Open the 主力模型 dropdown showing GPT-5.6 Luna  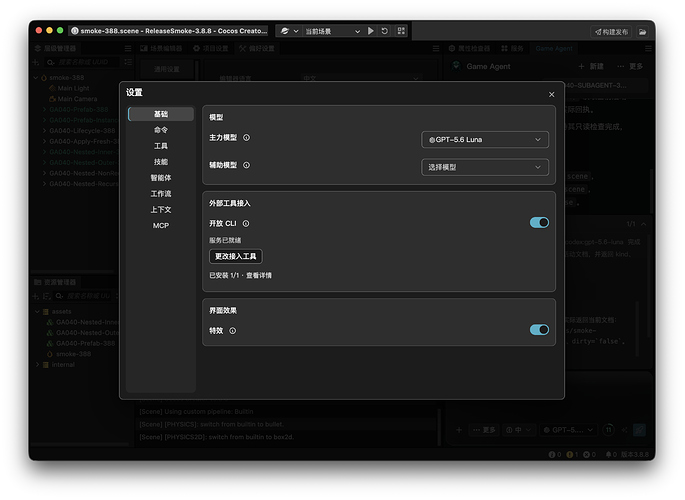485,140
